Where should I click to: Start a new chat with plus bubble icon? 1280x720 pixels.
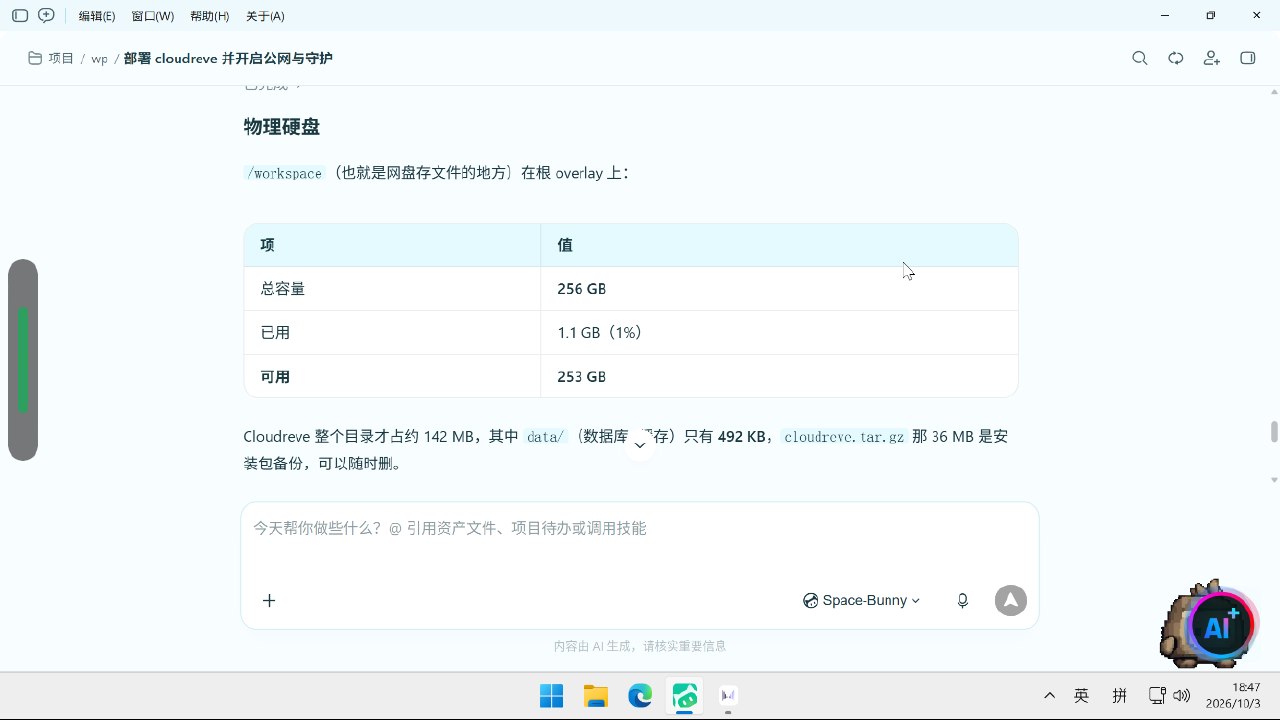46,16
